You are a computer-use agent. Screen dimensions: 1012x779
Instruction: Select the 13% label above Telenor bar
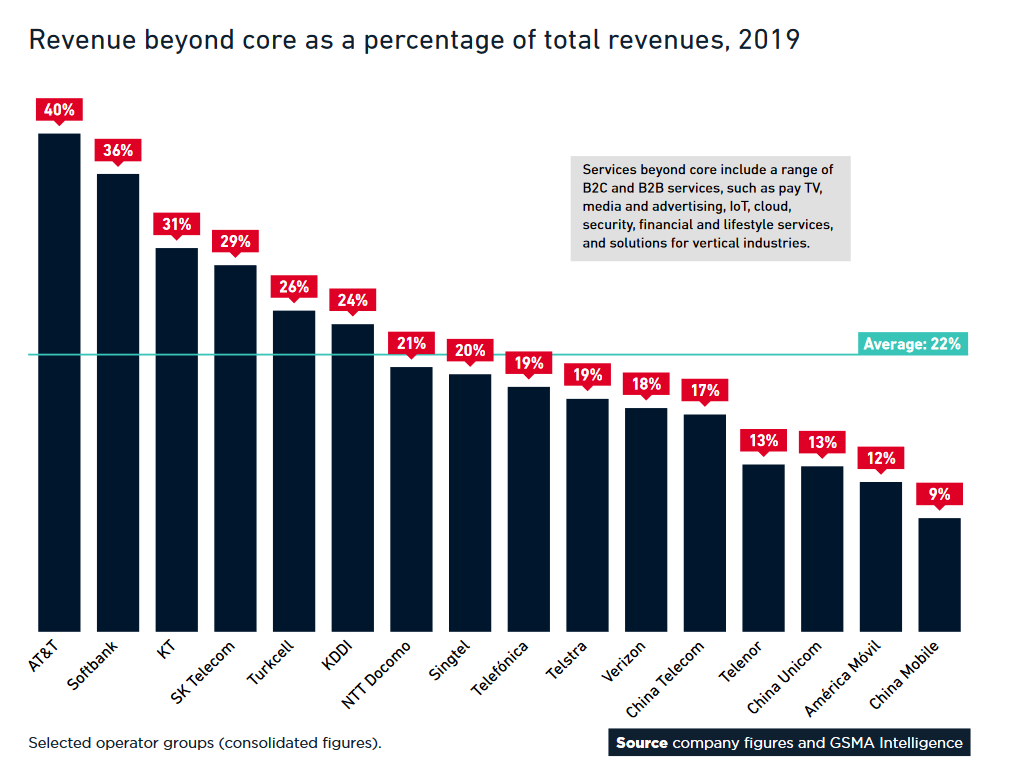(764, 441)
